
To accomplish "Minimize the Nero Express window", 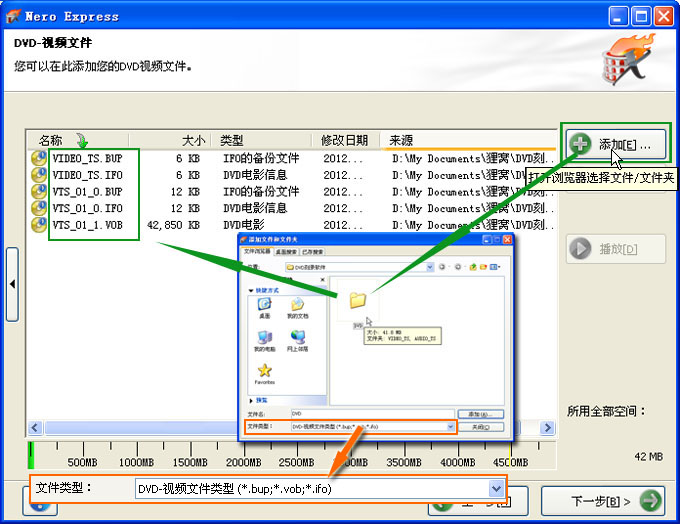I will pyautogui.click(x=618, y=16).
